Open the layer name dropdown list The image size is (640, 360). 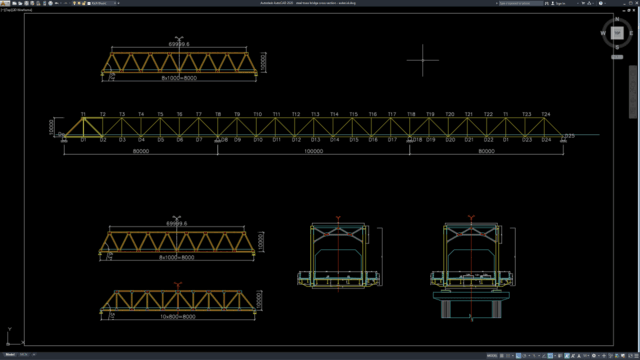click(115, 3)
